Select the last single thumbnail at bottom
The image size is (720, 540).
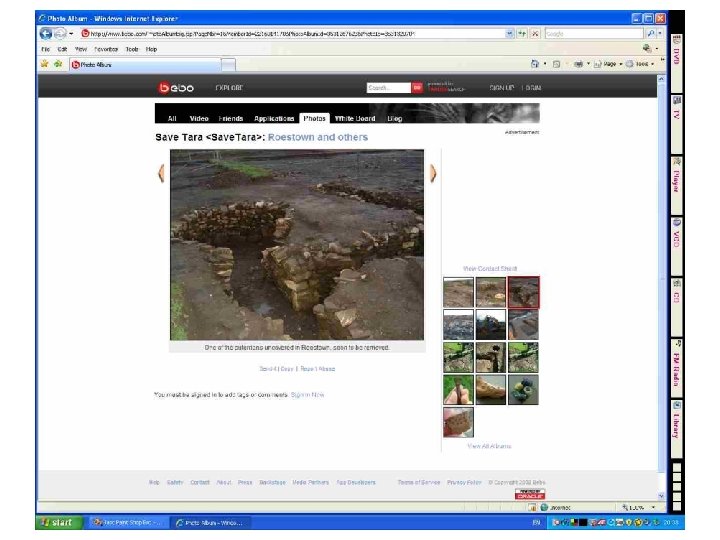pos(458,422)
